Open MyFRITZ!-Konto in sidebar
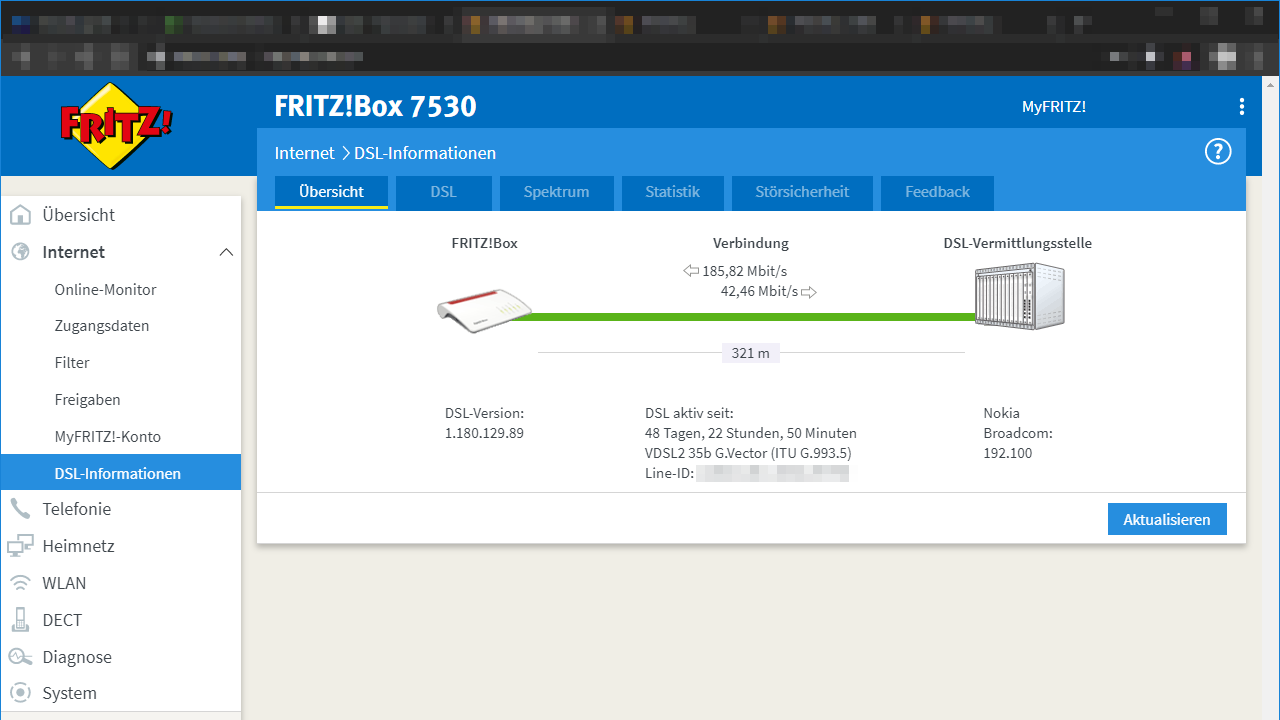1280x720 pixels. (x=121, y=437)
